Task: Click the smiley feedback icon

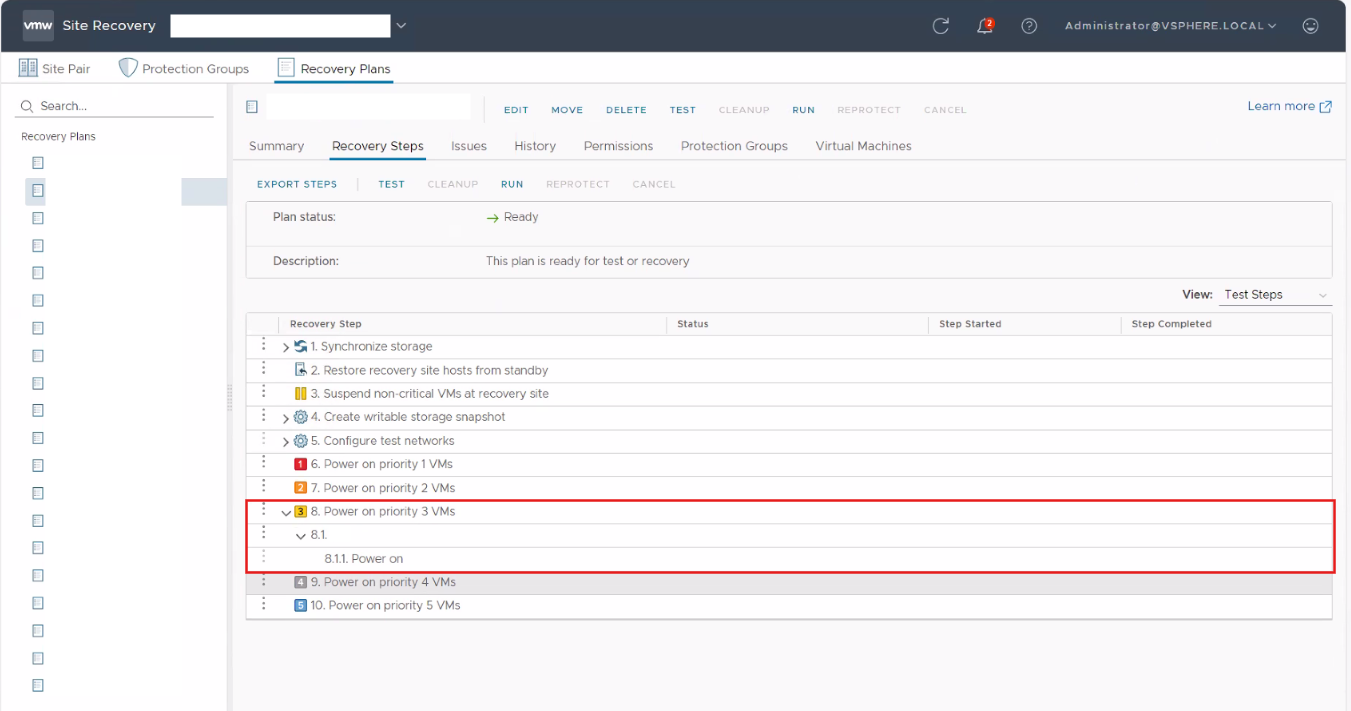Action: click(x=1310, y=26)
